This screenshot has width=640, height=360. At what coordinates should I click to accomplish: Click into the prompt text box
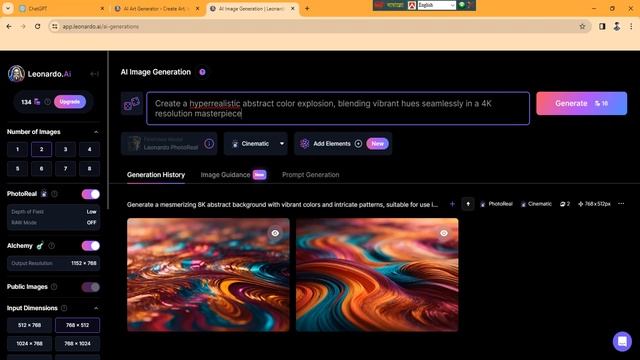(x=338, y=108)
